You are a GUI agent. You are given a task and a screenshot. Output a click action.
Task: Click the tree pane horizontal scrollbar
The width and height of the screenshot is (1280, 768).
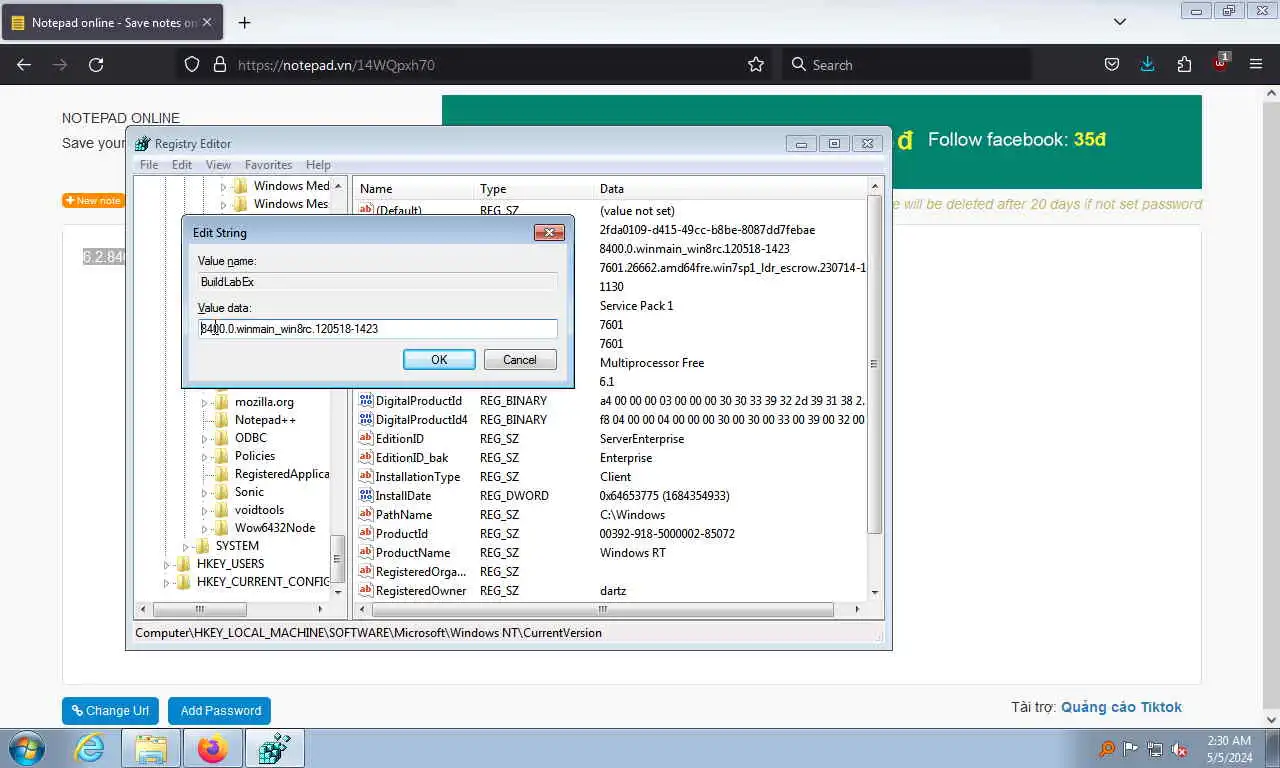point(200,609)
